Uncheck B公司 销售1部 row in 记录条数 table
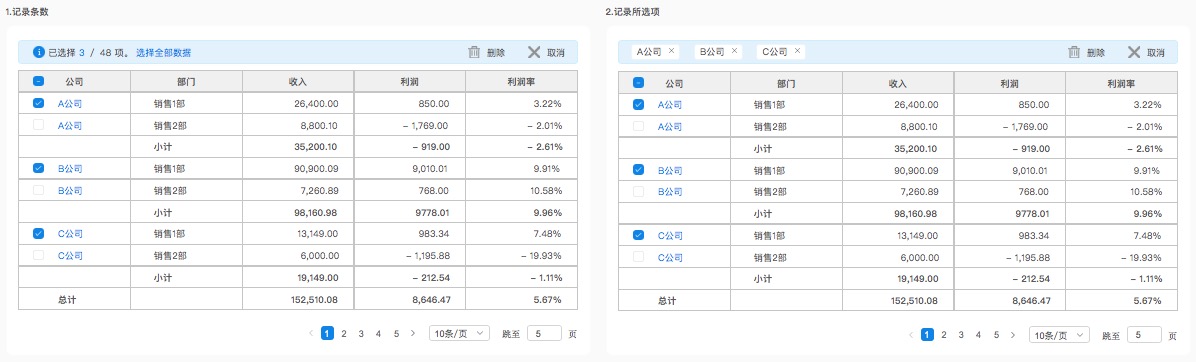Image resolution: width=1196 pixels, height=362 pixels. coord(38,168)
